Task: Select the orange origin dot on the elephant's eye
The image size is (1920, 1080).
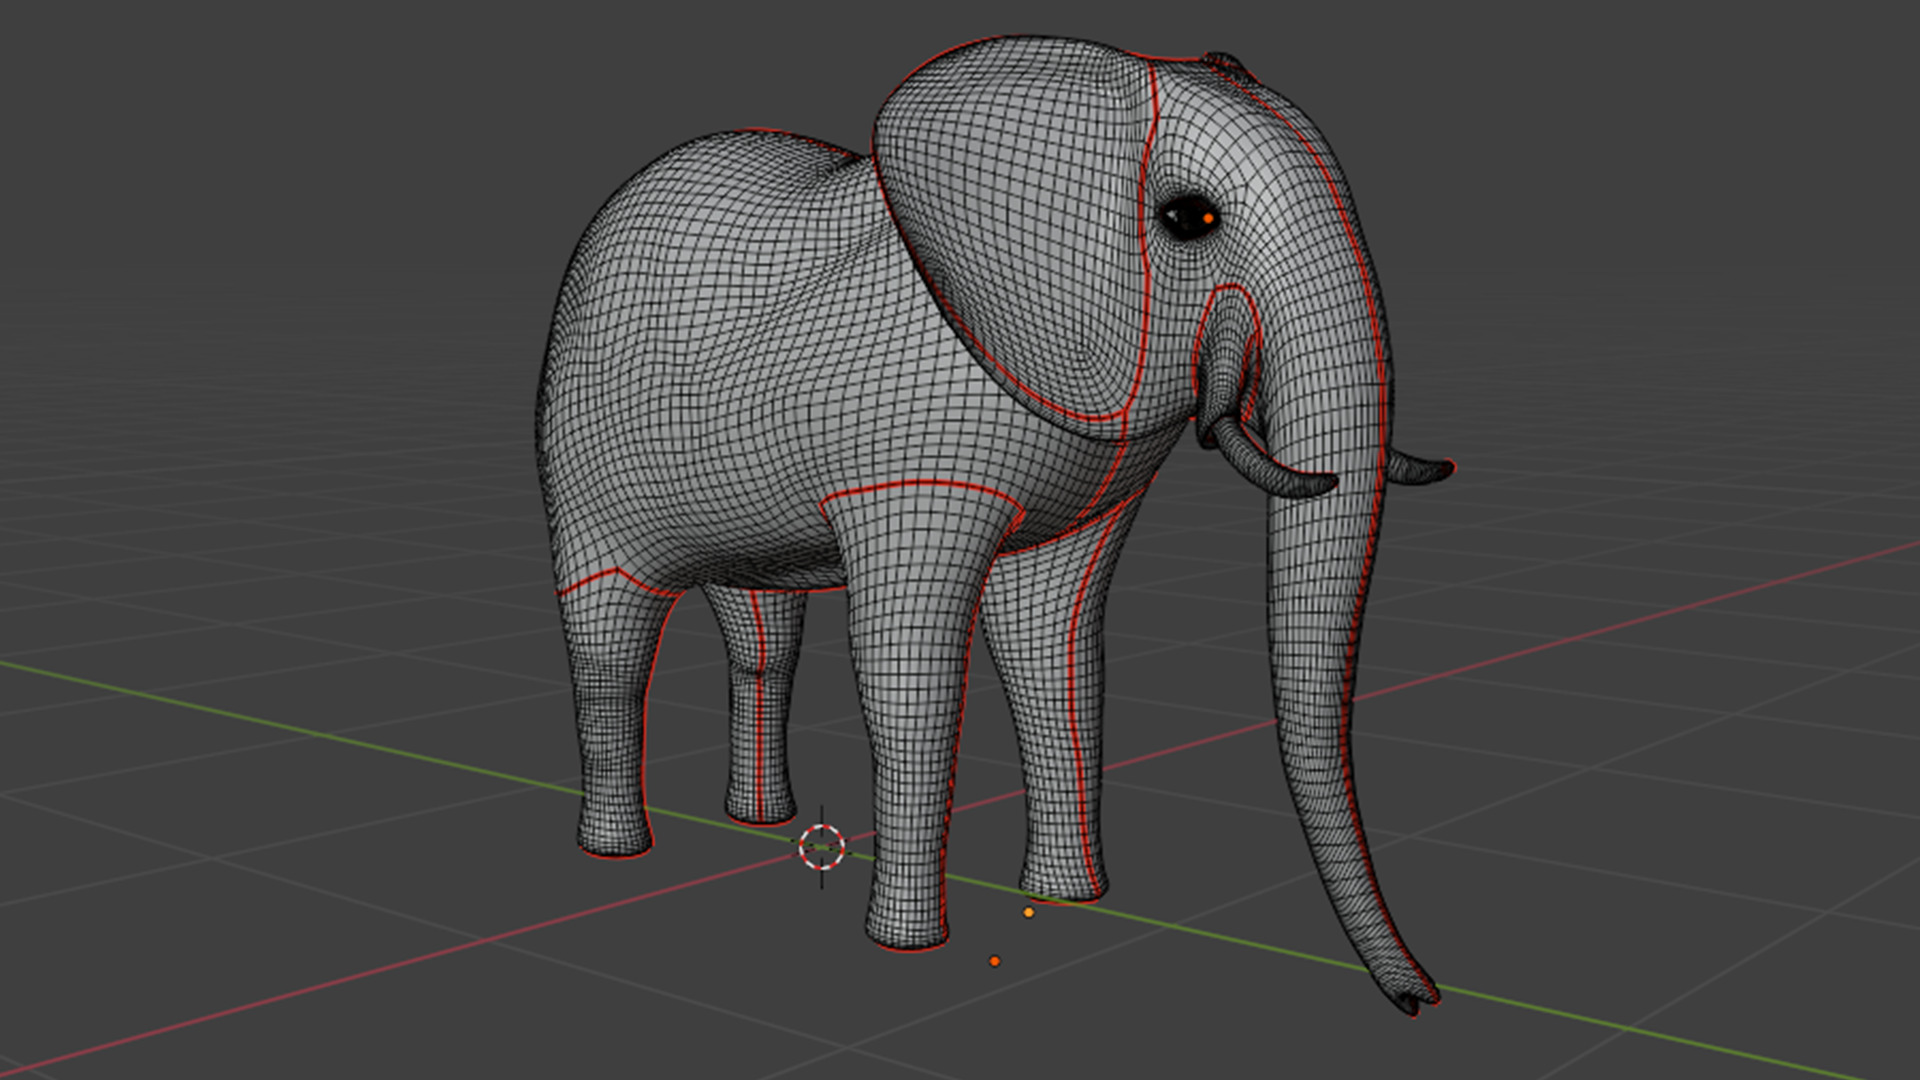Action: (1208, 218)
